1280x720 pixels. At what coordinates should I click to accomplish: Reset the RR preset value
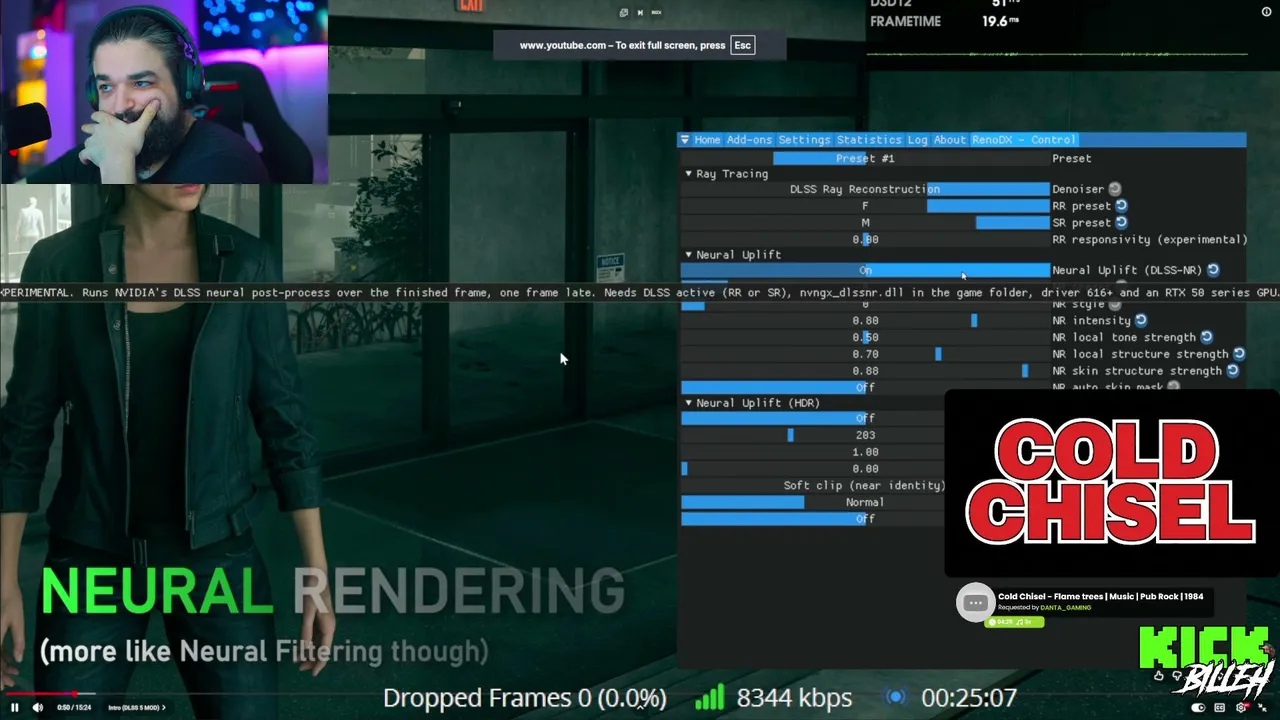[x=1122, y=206]
